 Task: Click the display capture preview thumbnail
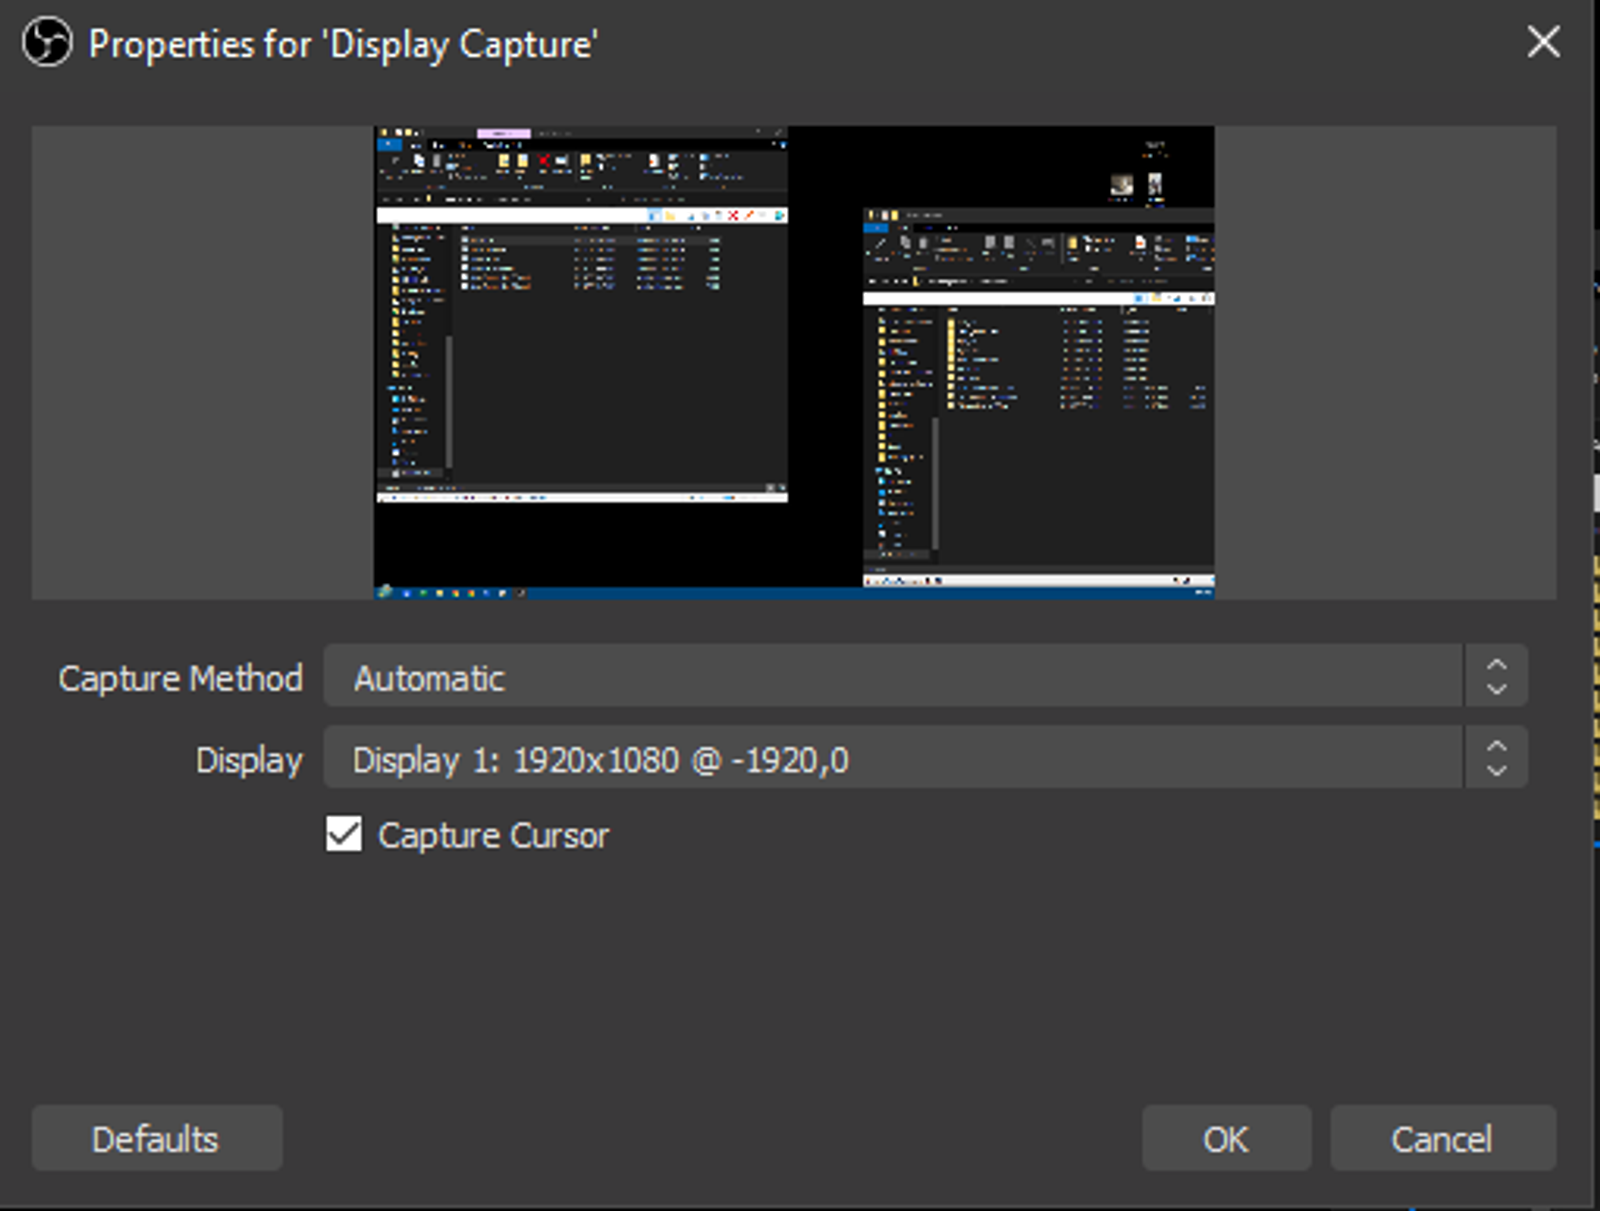click(794, 362)
